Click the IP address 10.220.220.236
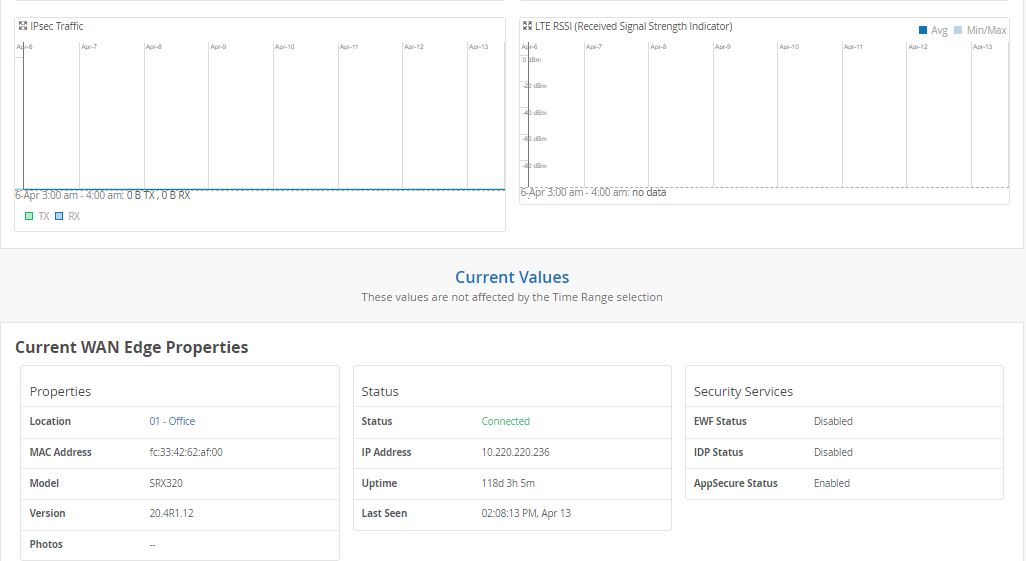Screen dimensions: 1026x561 click(x=515, y=453)
